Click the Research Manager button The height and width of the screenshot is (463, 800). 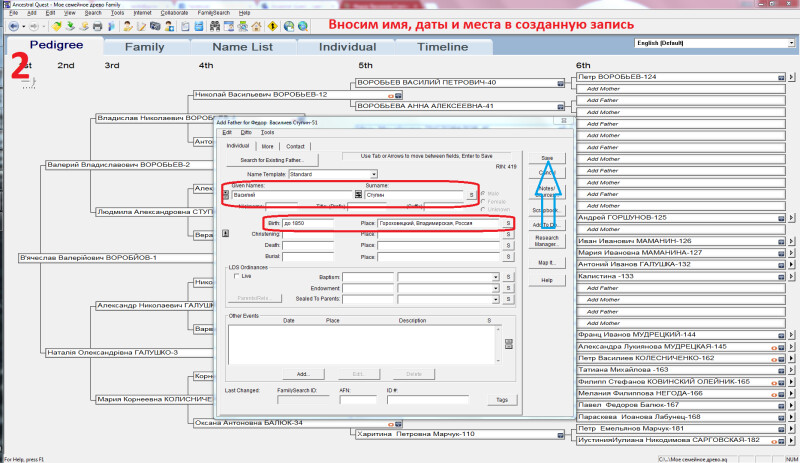tap(547, 241)
